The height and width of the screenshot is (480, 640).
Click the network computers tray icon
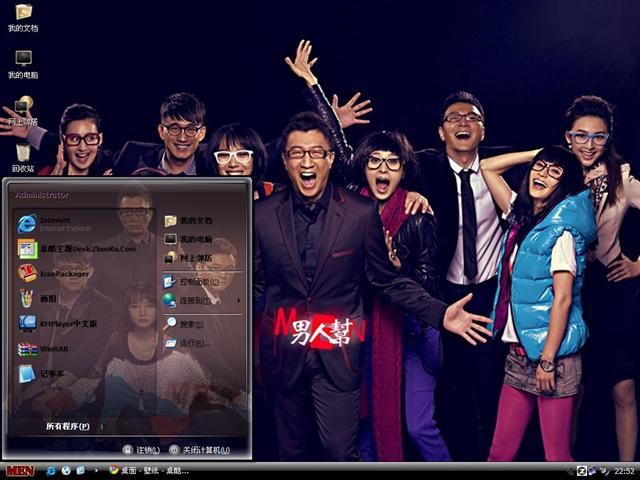(x=592, y=471)
